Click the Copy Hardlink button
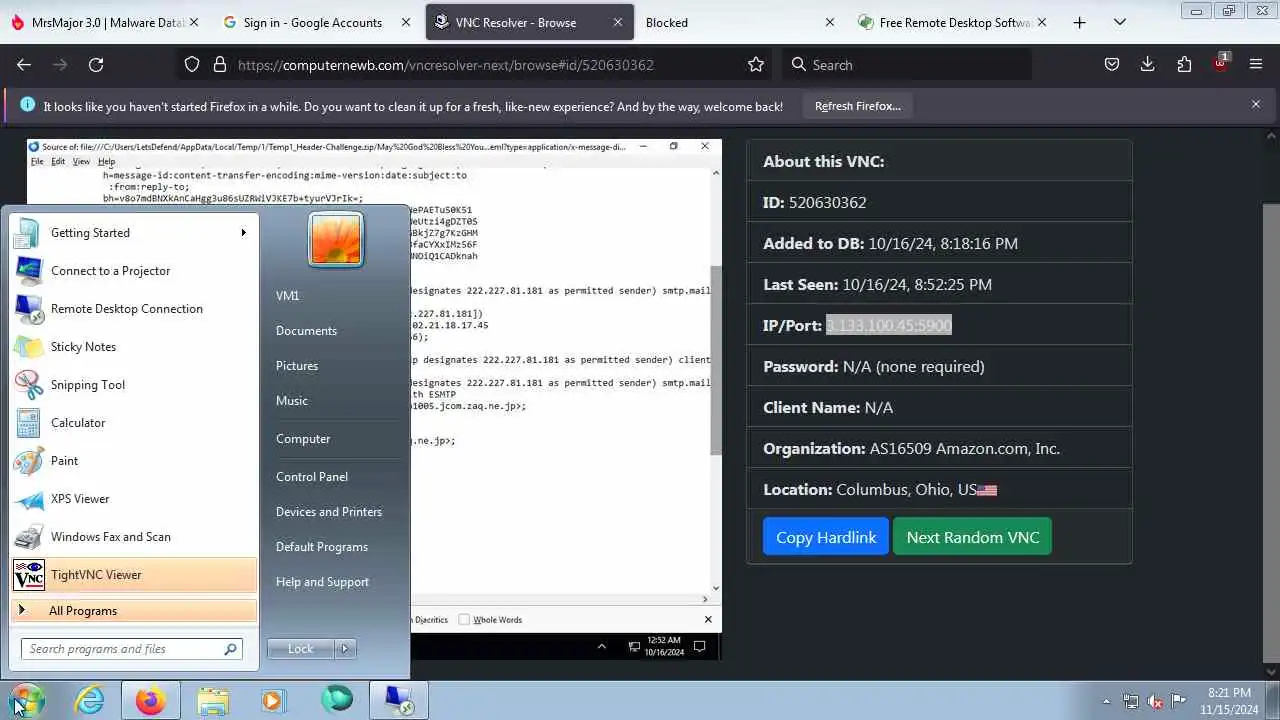Viewport: 1280px width, 720px height. point(826,537)
